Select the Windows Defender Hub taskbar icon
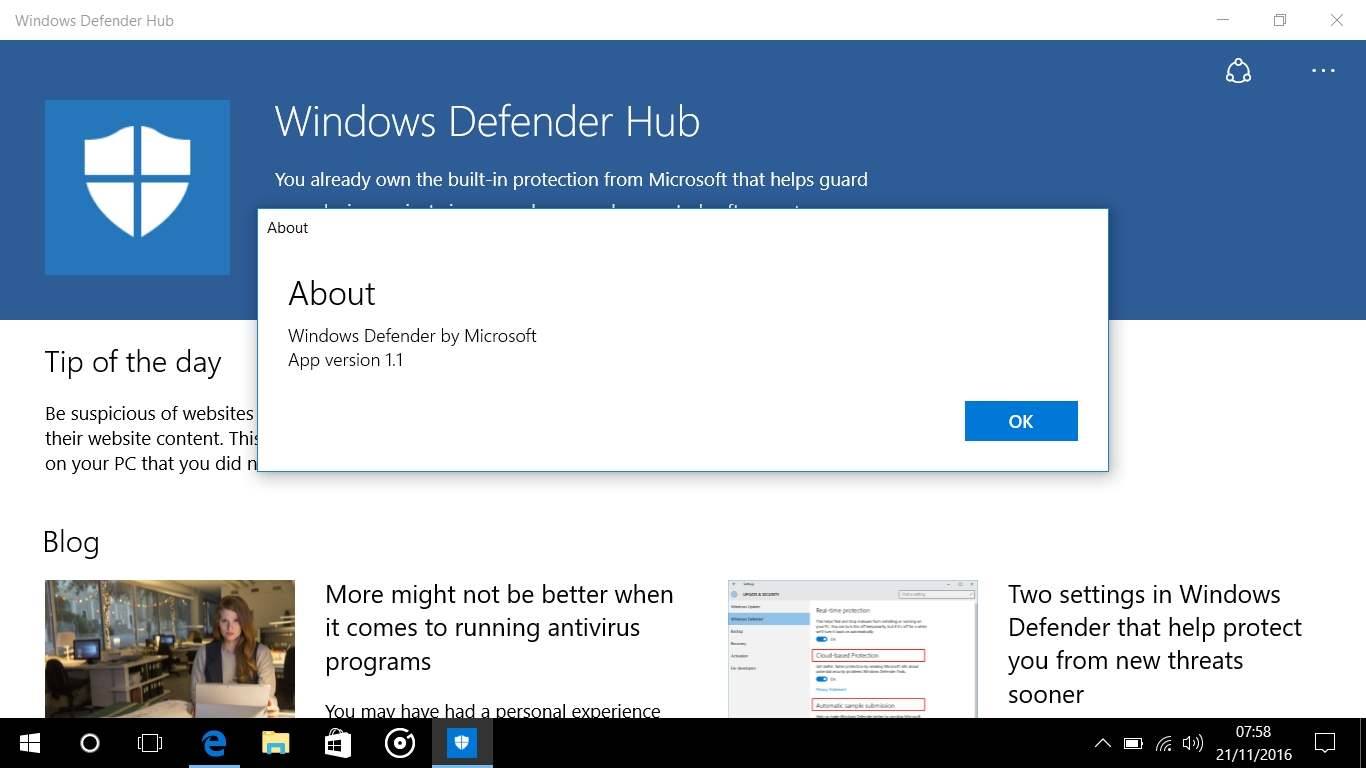The image size is (1366, 768). click(x=462, y=743)
